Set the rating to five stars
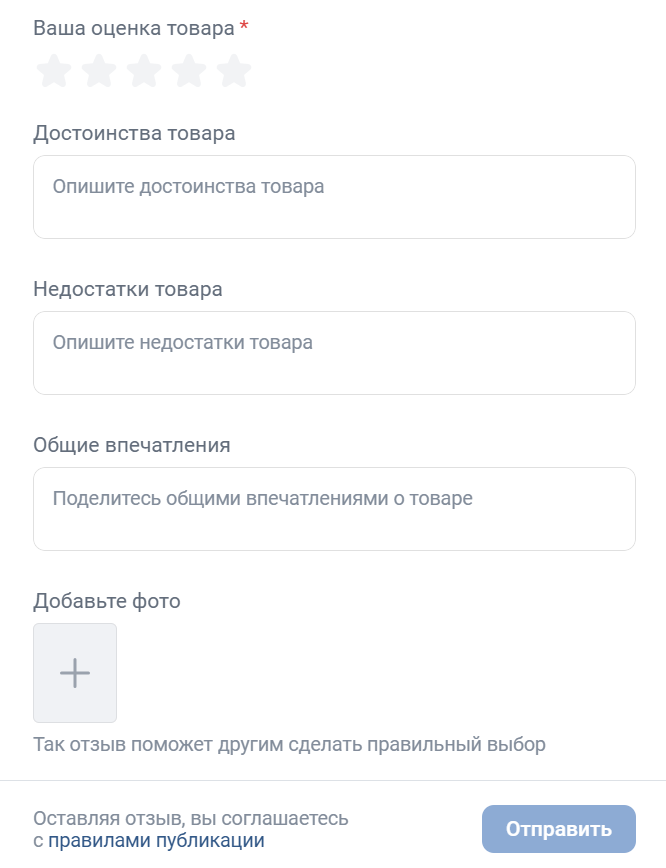 (234, 71)
